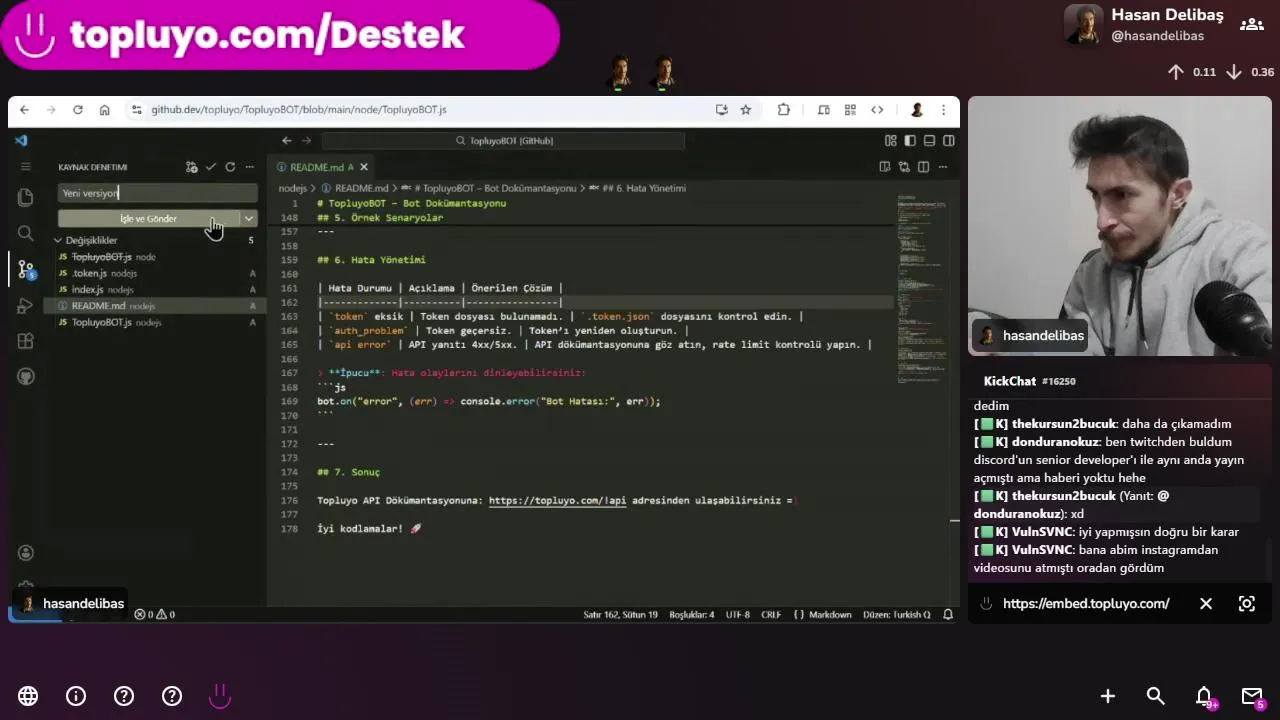Screen dimensions: 1280x720
Task: Toggle the primary side bar visibility
Action: click(910, 141)
